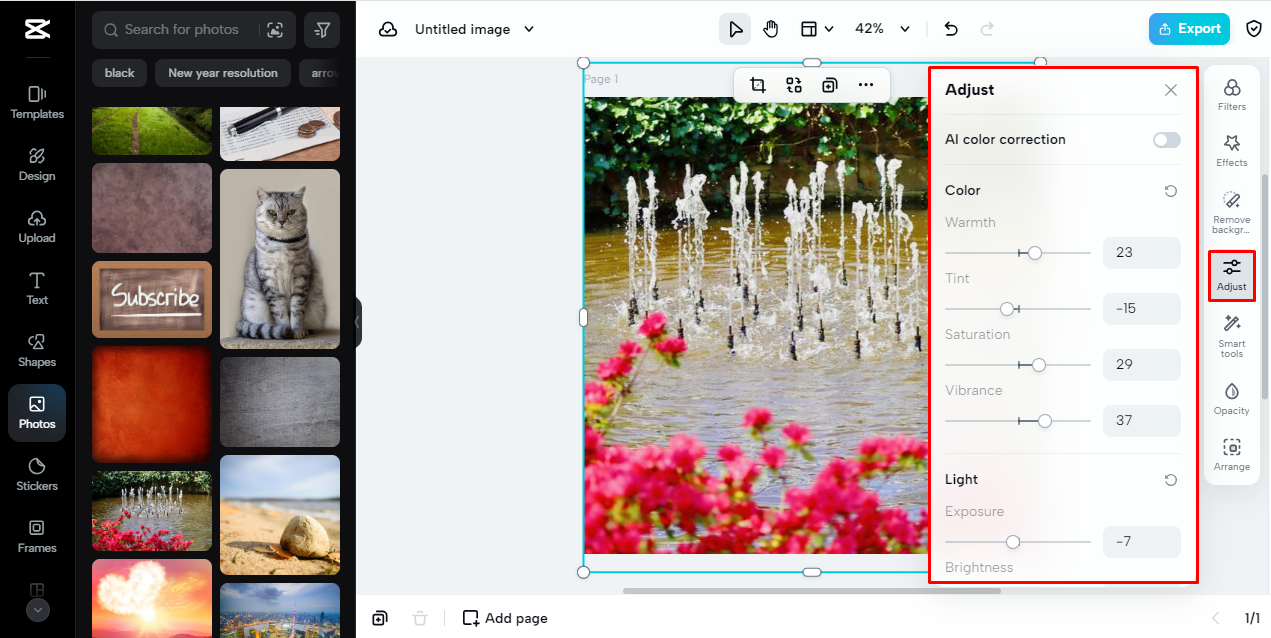
Task: Collapse the photos side panel handle
Action: (x=358, y=322)
